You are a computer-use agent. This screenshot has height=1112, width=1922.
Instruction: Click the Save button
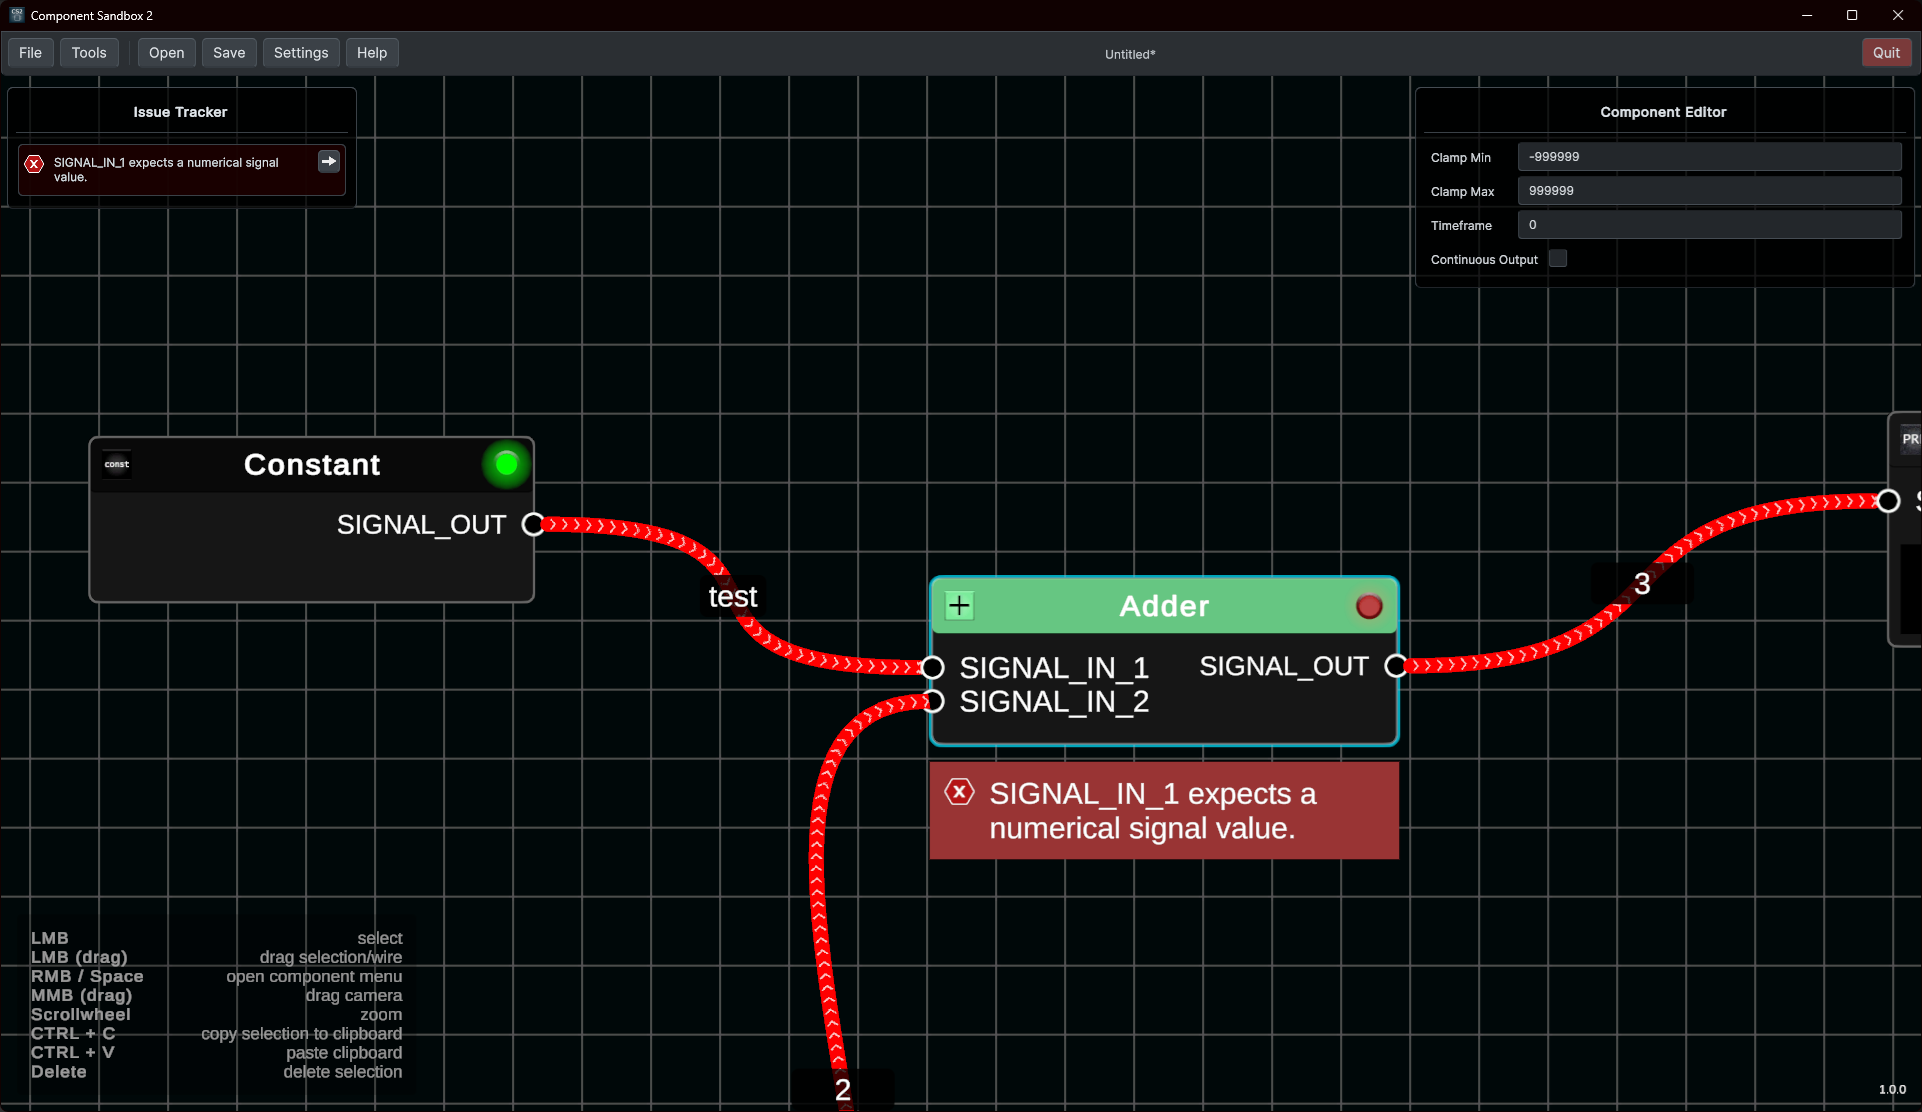pos(228,53)
